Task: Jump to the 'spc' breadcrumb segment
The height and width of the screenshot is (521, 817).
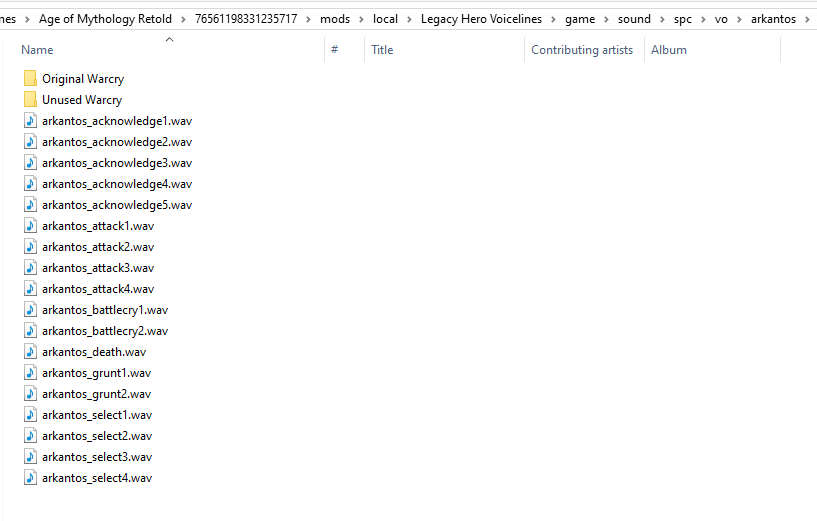Action: (x=682, y=19)
